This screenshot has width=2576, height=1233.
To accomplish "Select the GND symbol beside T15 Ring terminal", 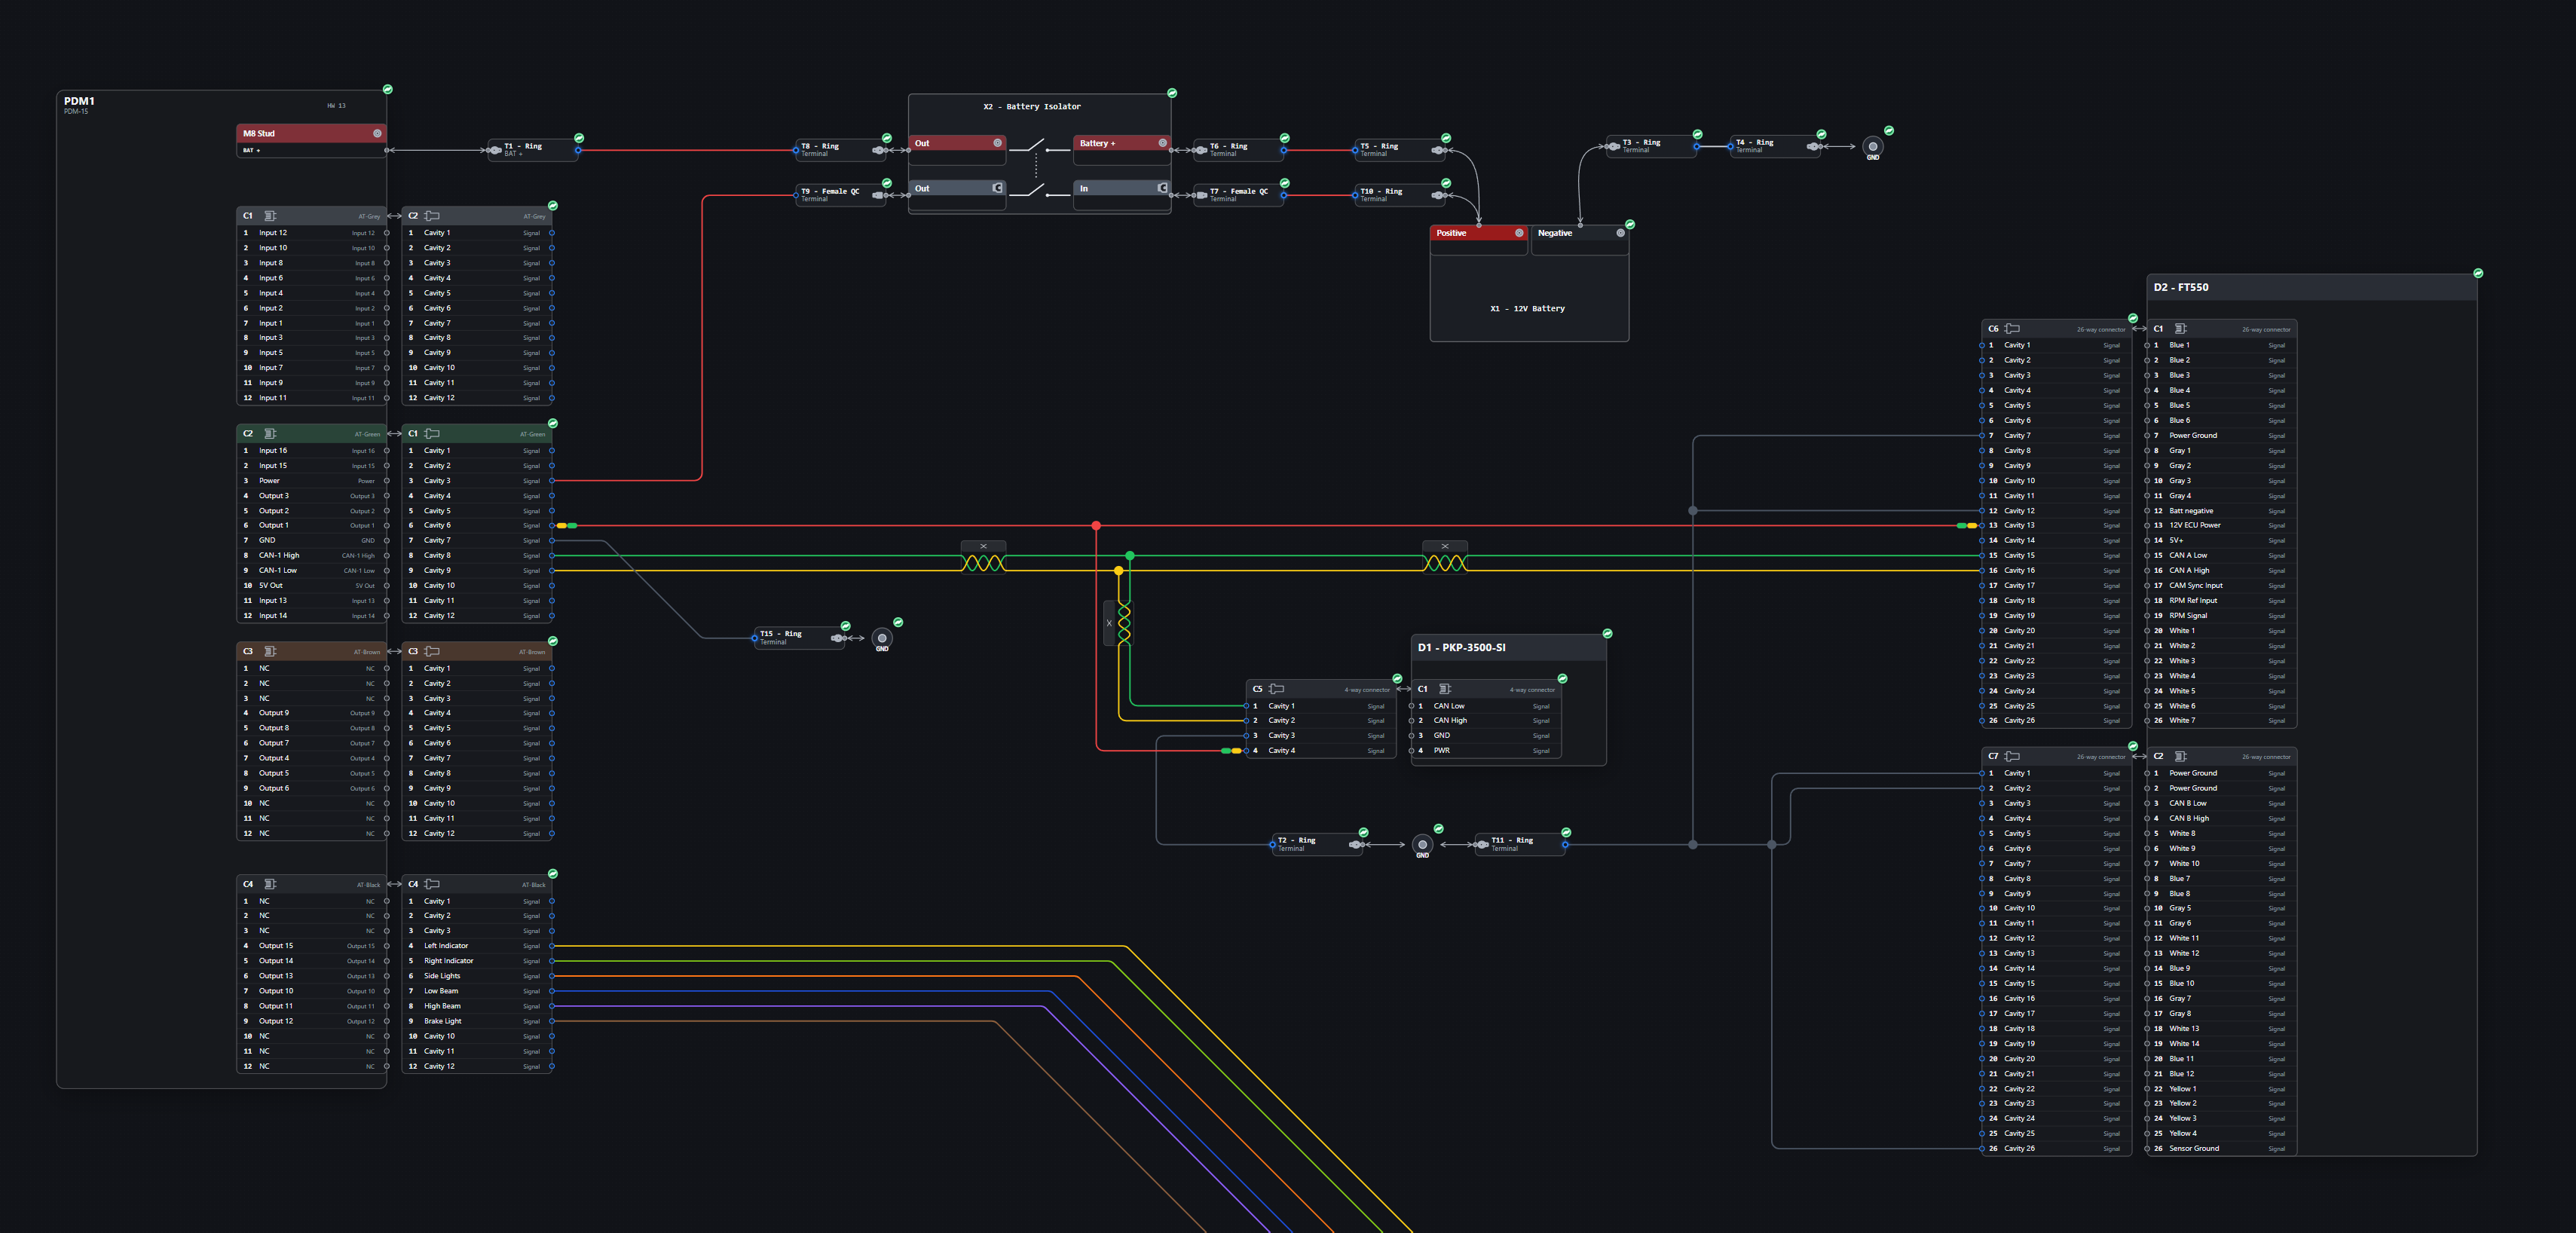I will coord(882,638).
